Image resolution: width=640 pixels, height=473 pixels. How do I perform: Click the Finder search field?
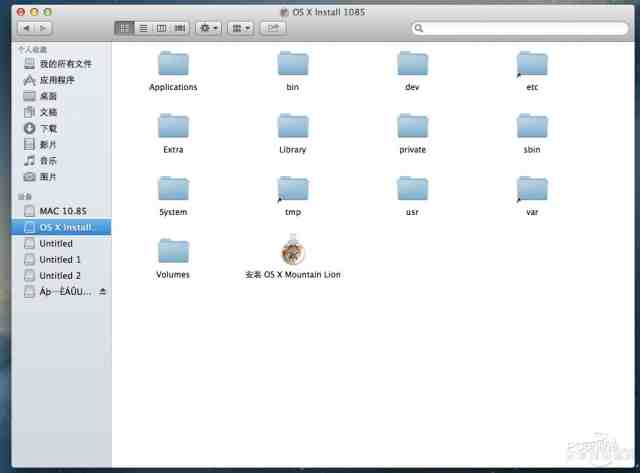pos(520,28)
